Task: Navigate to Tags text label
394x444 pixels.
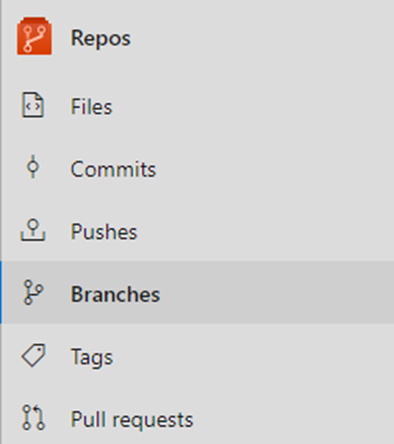Action: (92, 357)
